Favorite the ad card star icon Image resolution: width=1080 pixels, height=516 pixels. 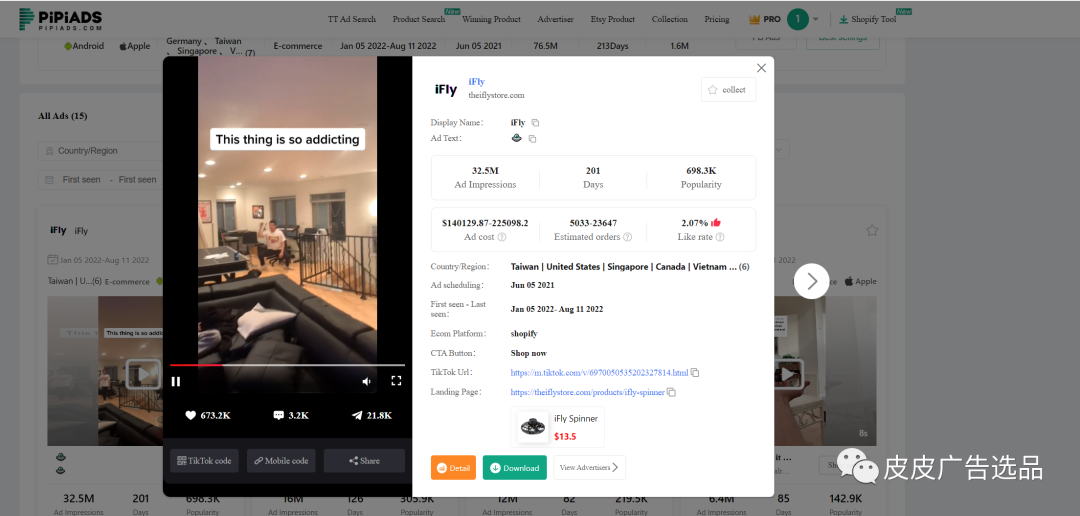(x=872, y=230)
